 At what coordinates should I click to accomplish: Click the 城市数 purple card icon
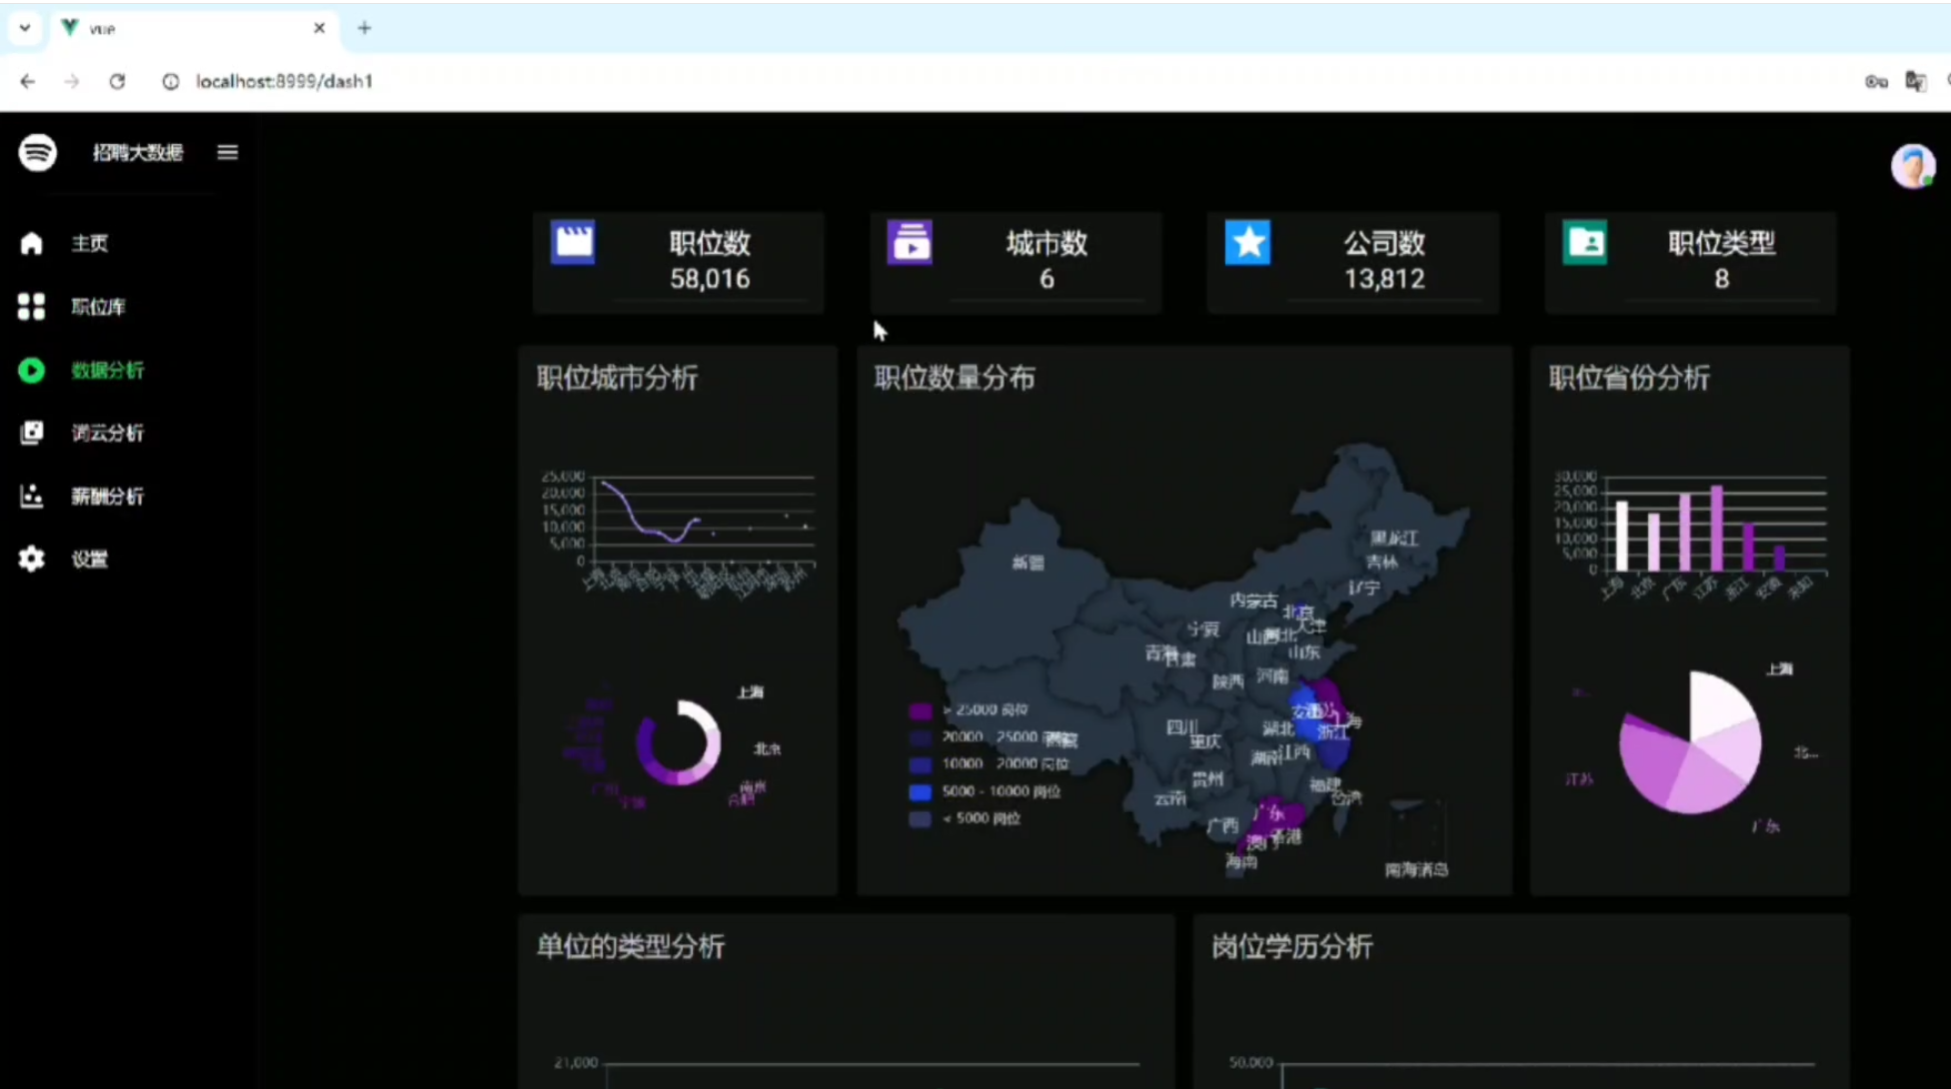[x=910, y=242]
